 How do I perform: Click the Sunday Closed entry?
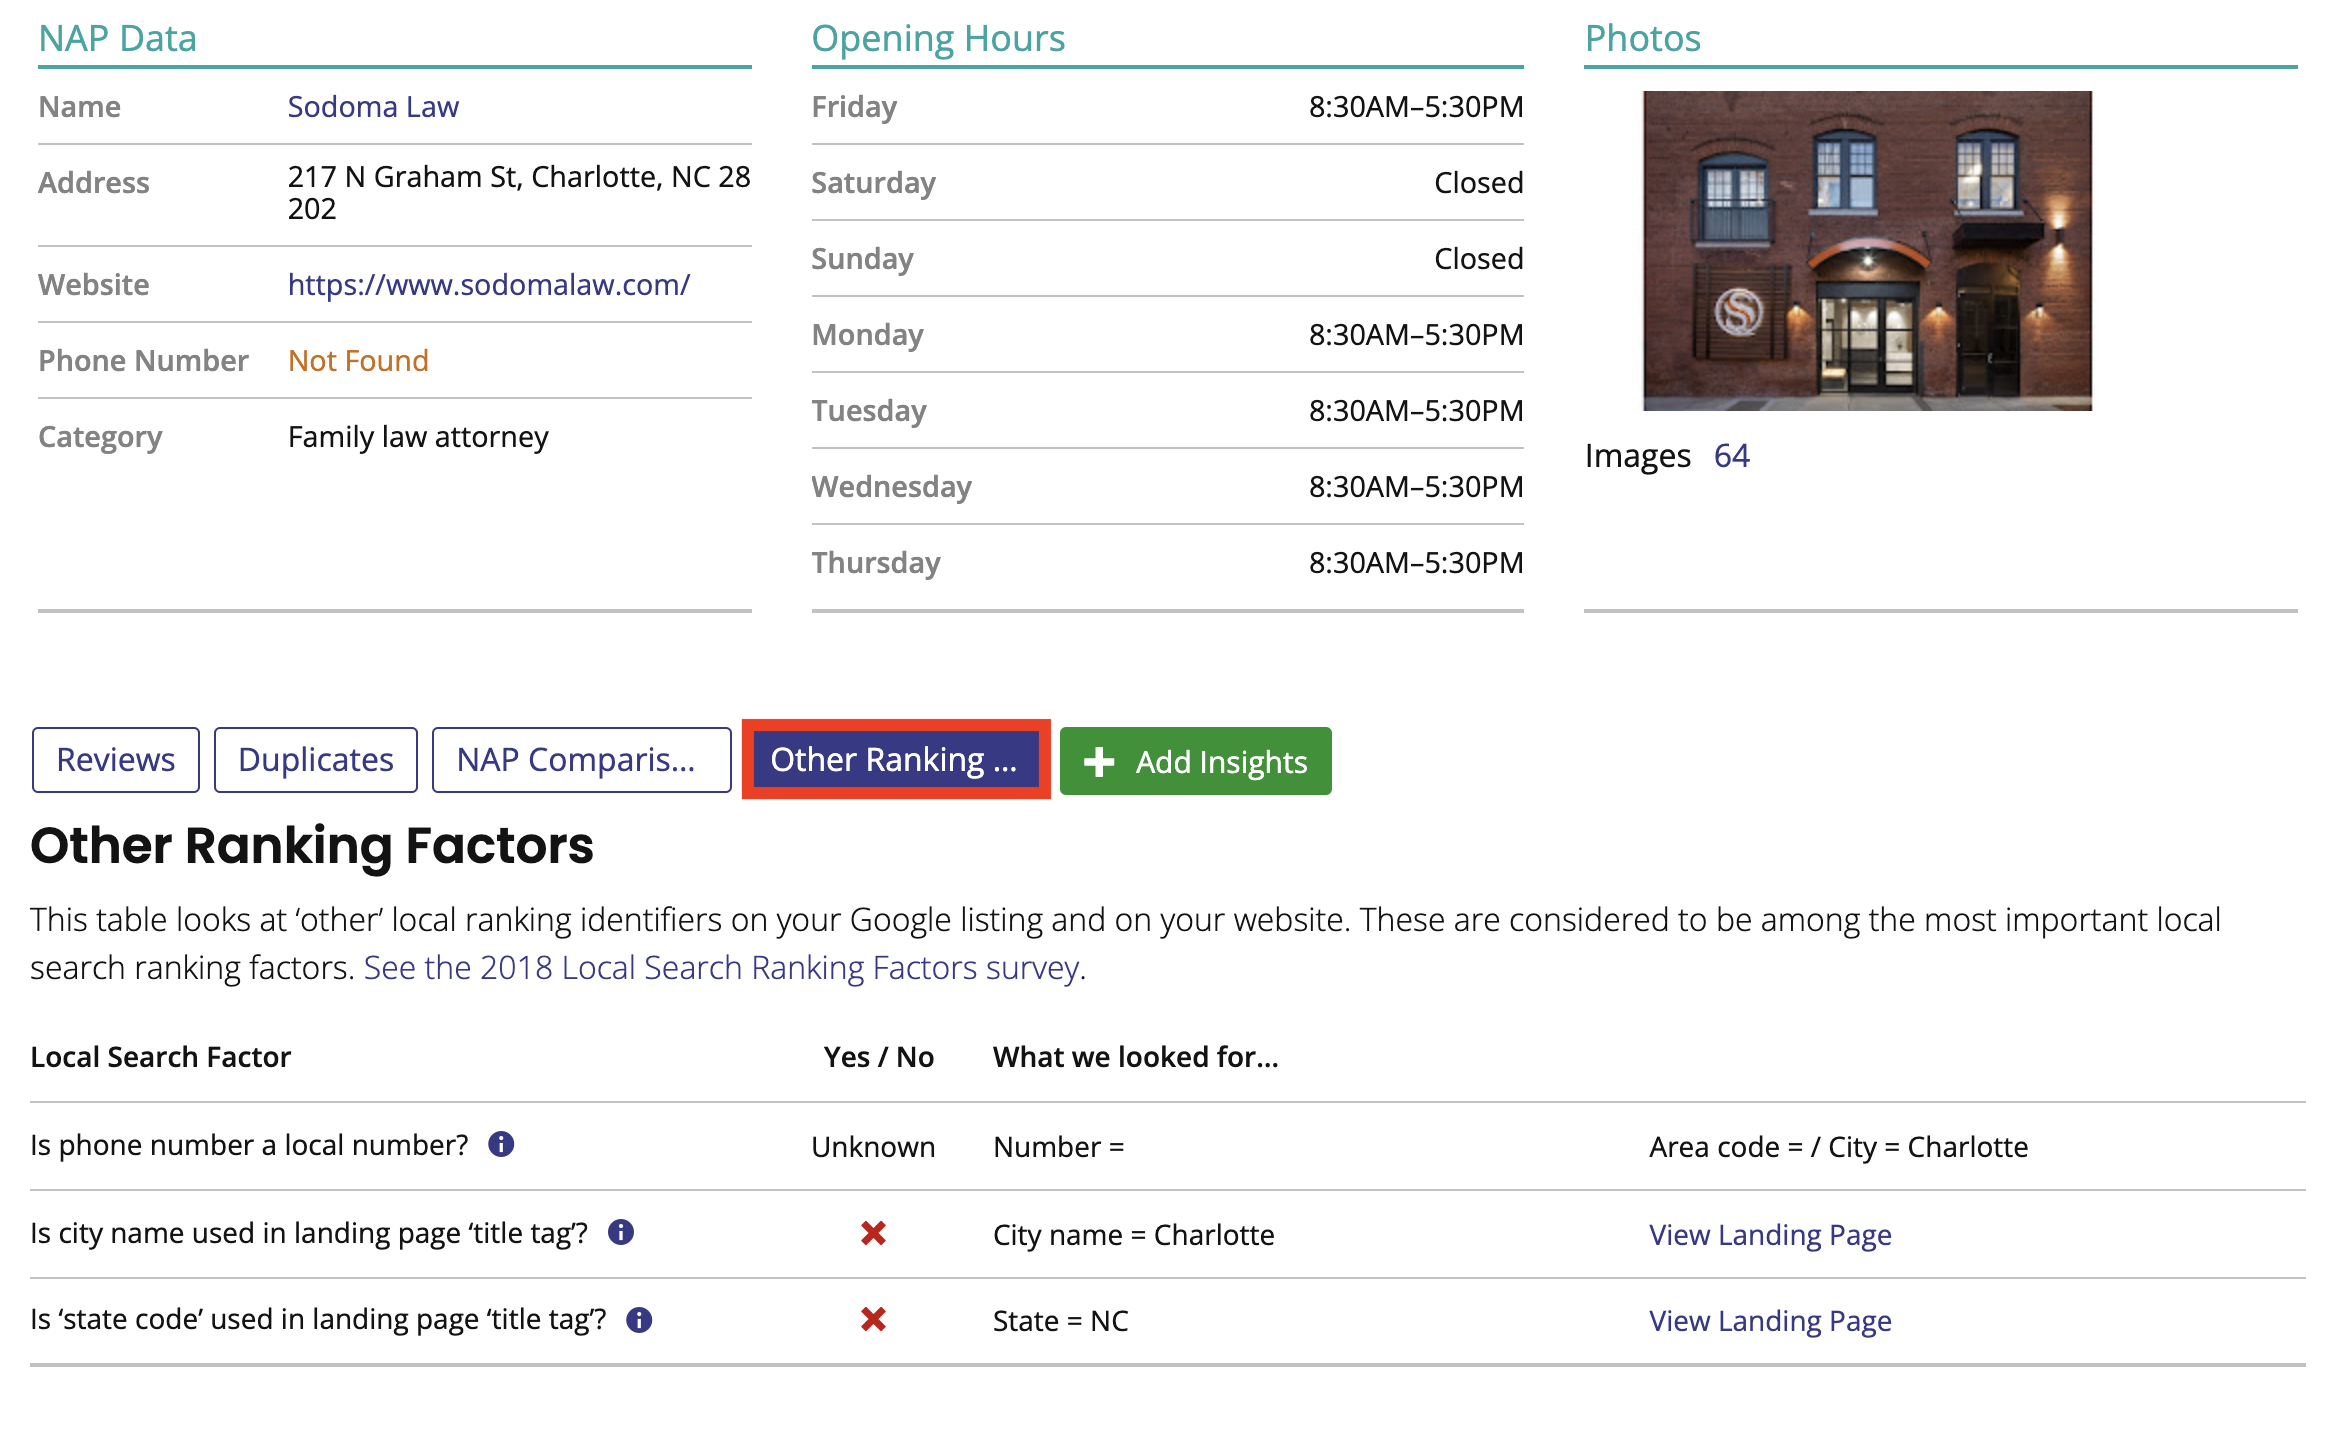coord(1478,258)
